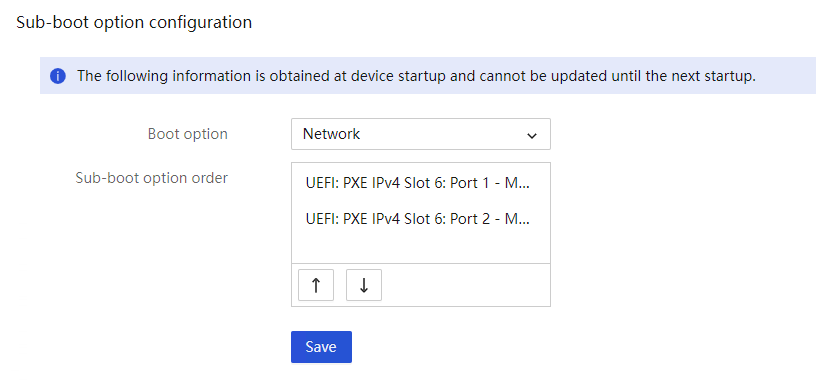The image size is (816, 380).
Task: Click the Sub-boot option configuration heading
Action: (x=134, y=22)
